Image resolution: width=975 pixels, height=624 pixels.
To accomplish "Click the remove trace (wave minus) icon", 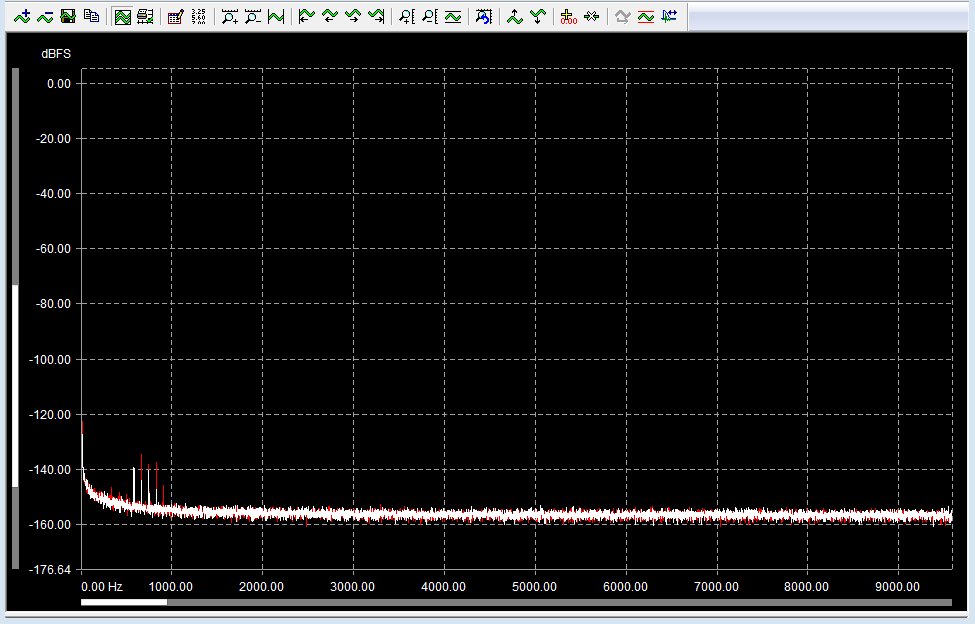I will (x=45, y=17).
